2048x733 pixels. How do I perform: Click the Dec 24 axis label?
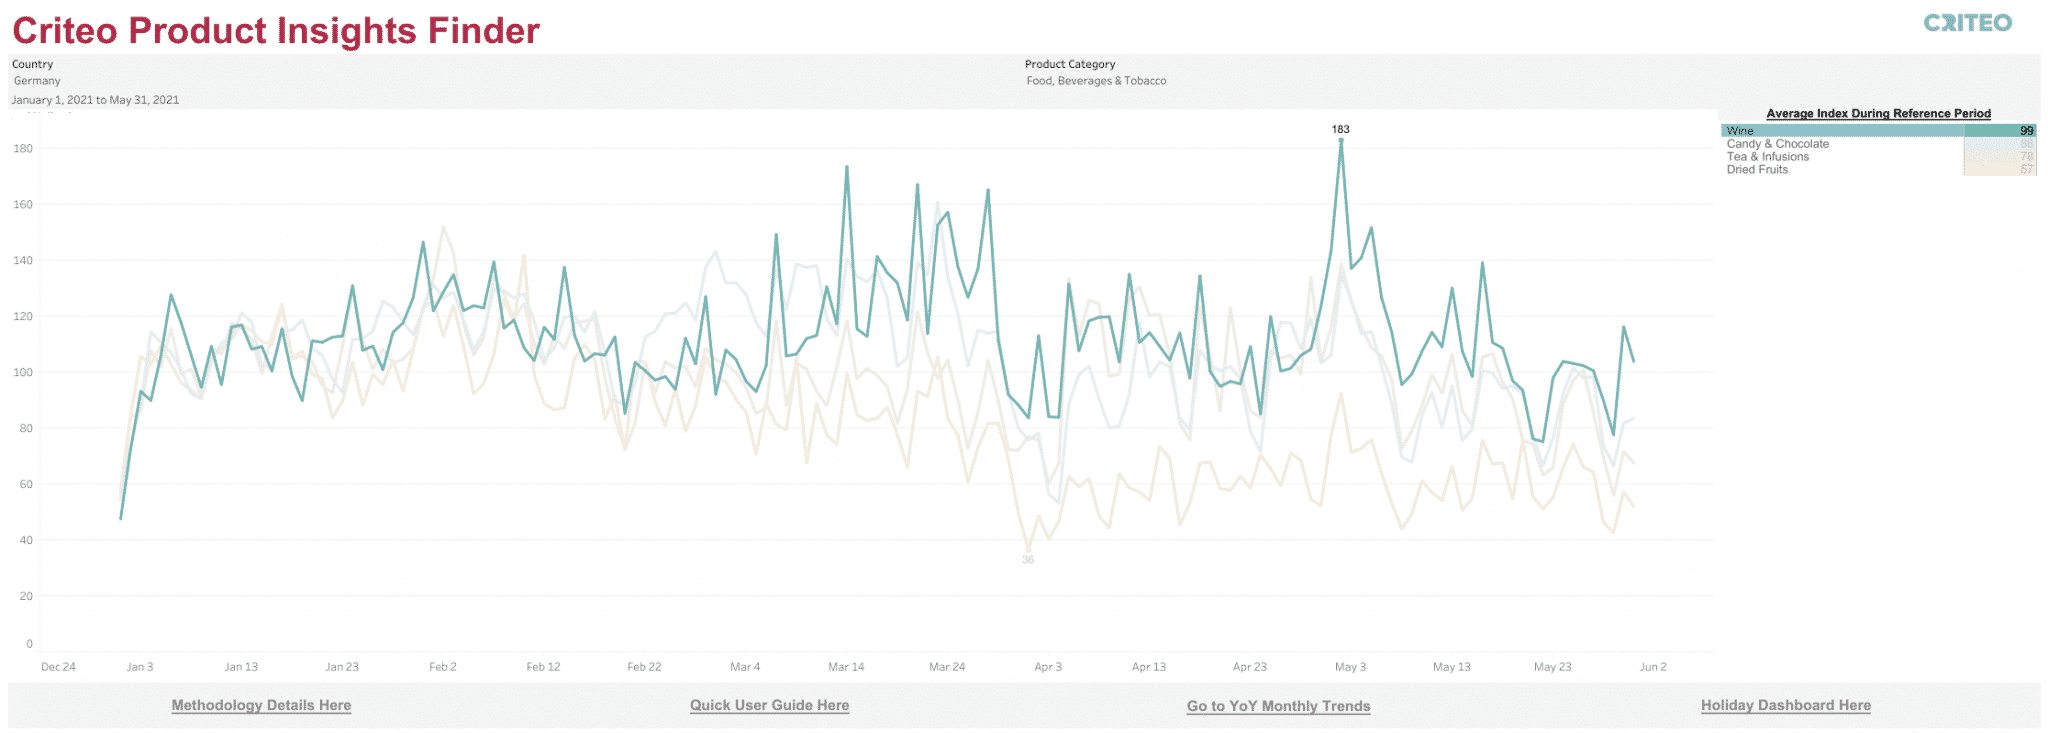tap(58, 666)
